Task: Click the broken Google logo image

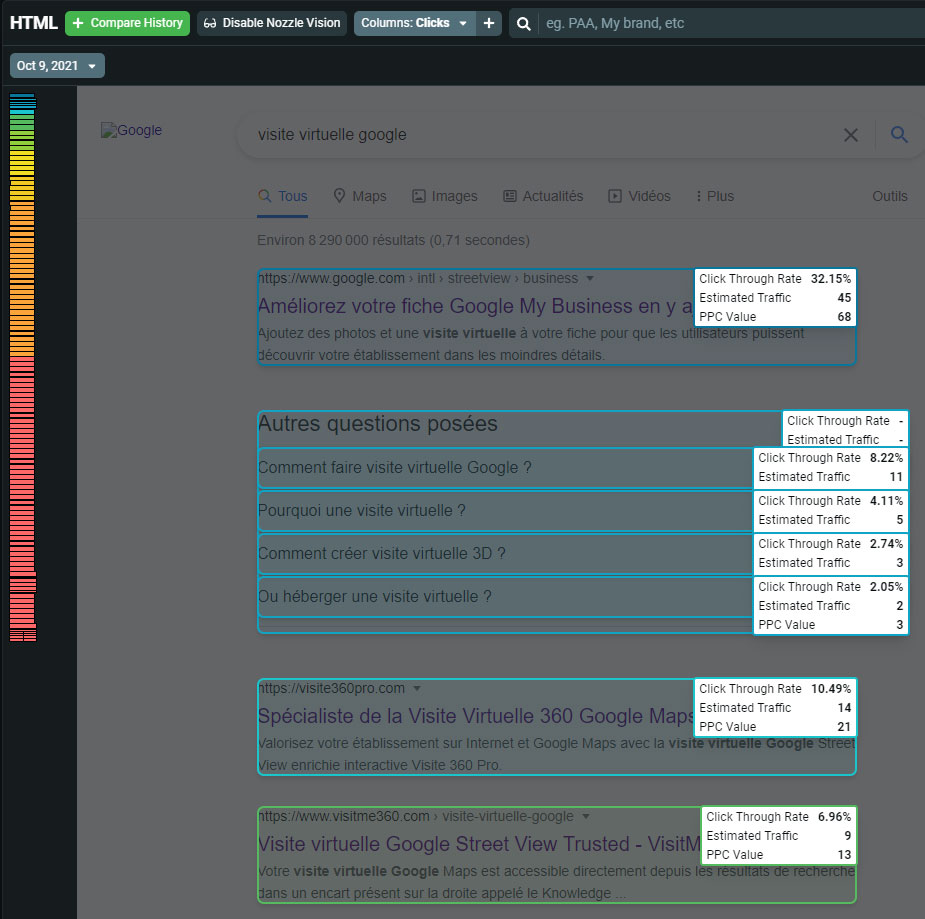Action: [x=131, y=130]
